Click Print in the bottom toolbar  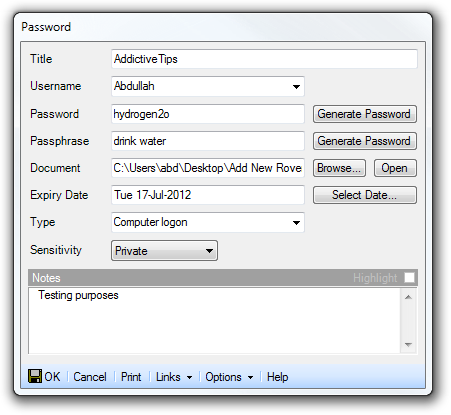[131, 377]
